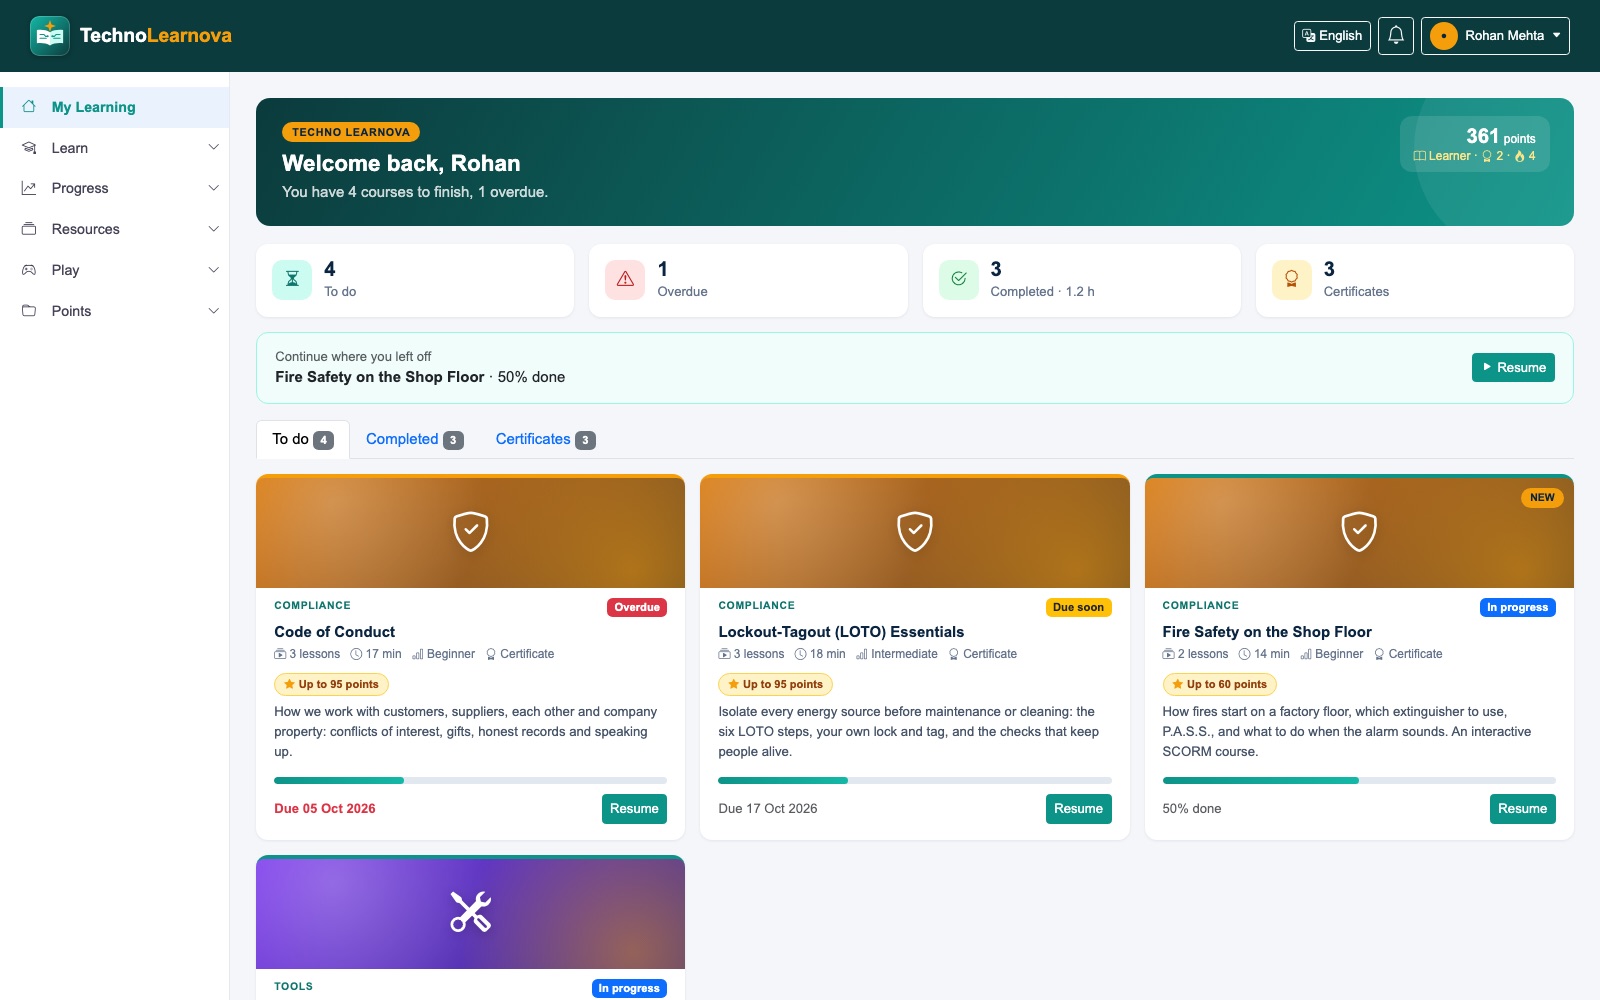
Task: Expand the Points sidebar chevron
Action: [x=213, y=311]
